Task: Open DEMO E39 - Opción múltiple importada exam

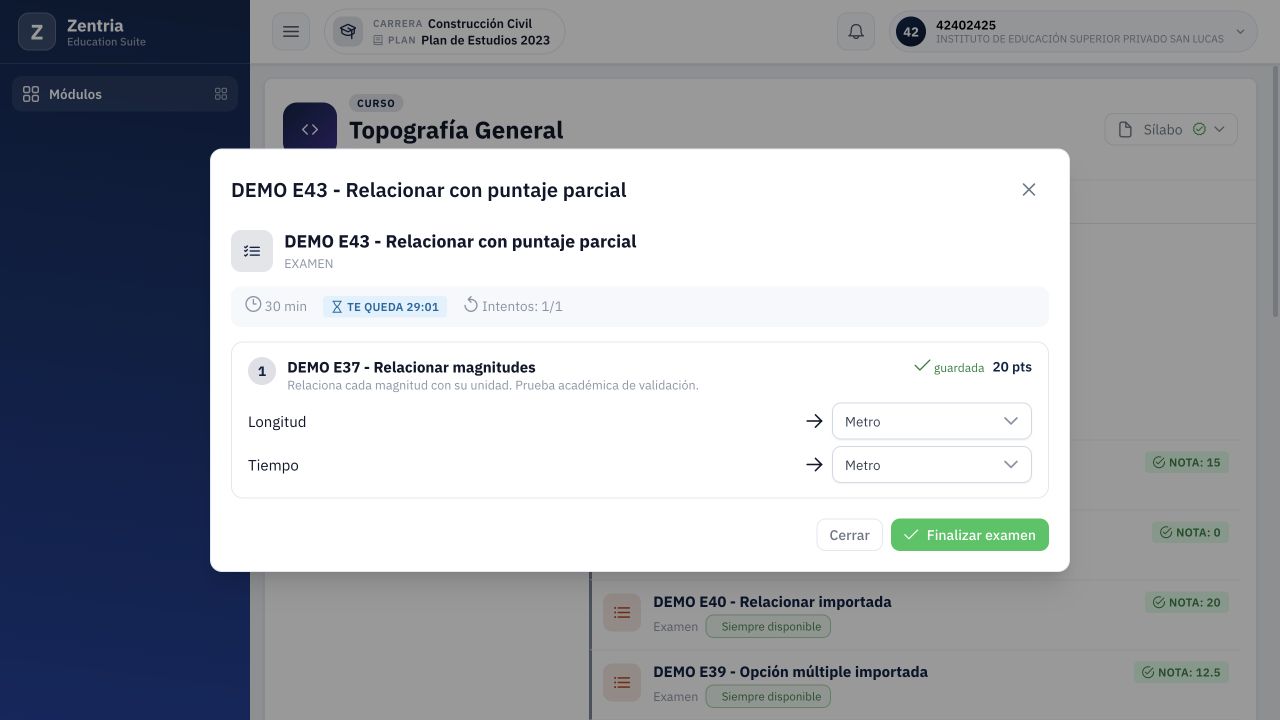Action: (x=790, y=672)
